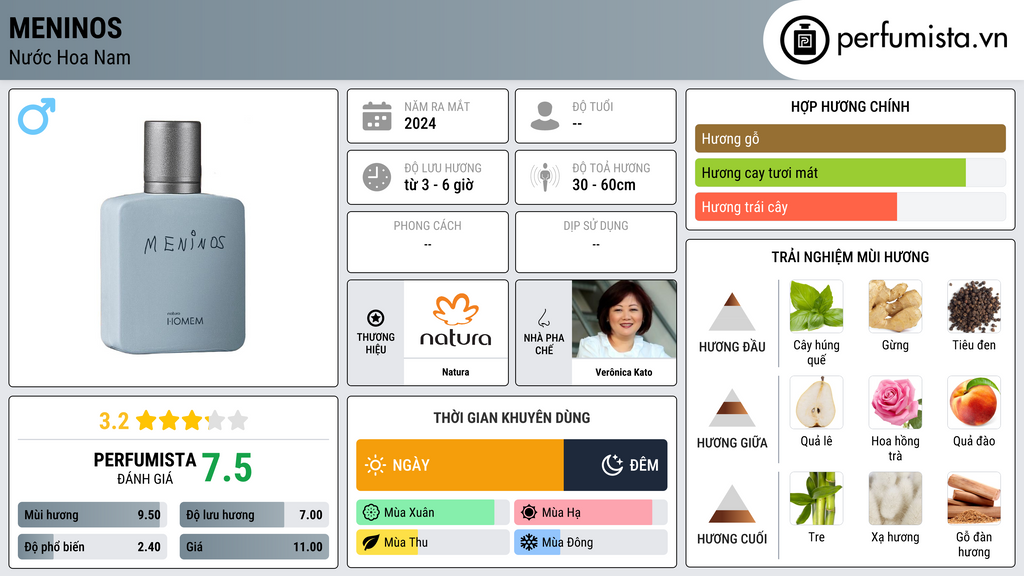1024x576 pixels.
Task: Select the Xạ hương musk note image
Action: point(895,498)
